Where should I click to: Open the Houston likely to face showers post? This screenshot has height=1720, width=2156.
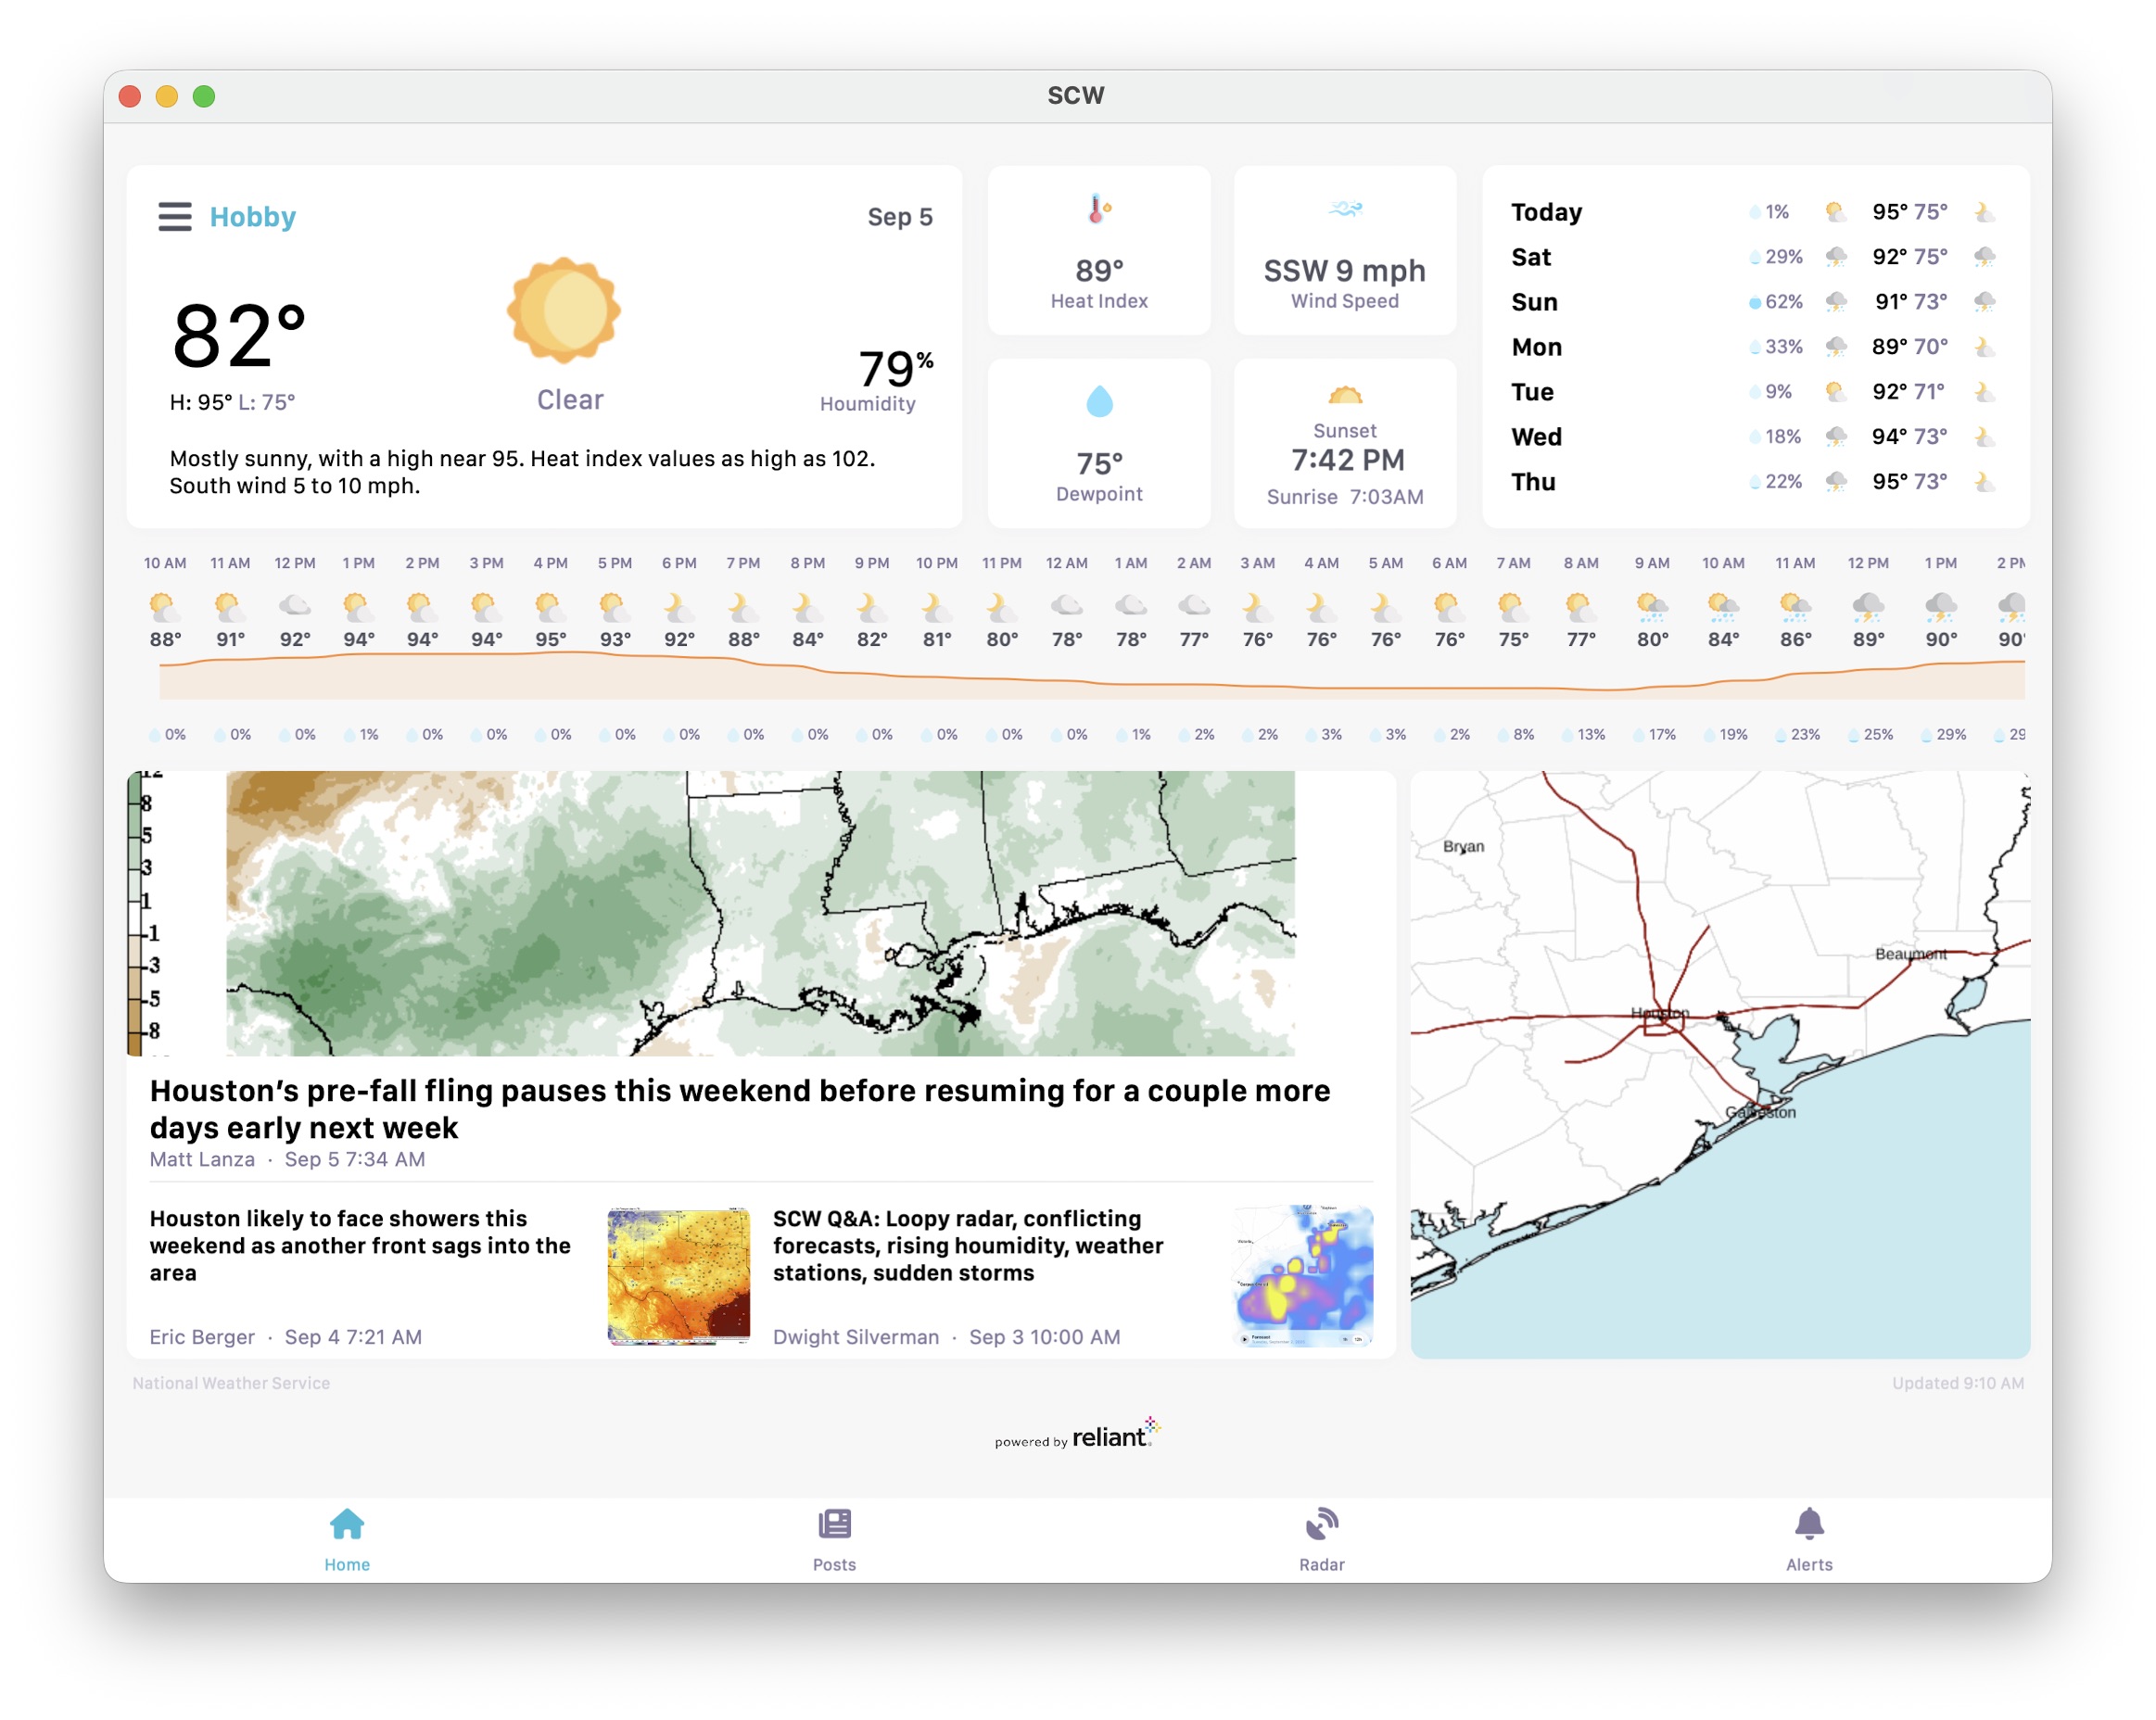point(360,1245)
